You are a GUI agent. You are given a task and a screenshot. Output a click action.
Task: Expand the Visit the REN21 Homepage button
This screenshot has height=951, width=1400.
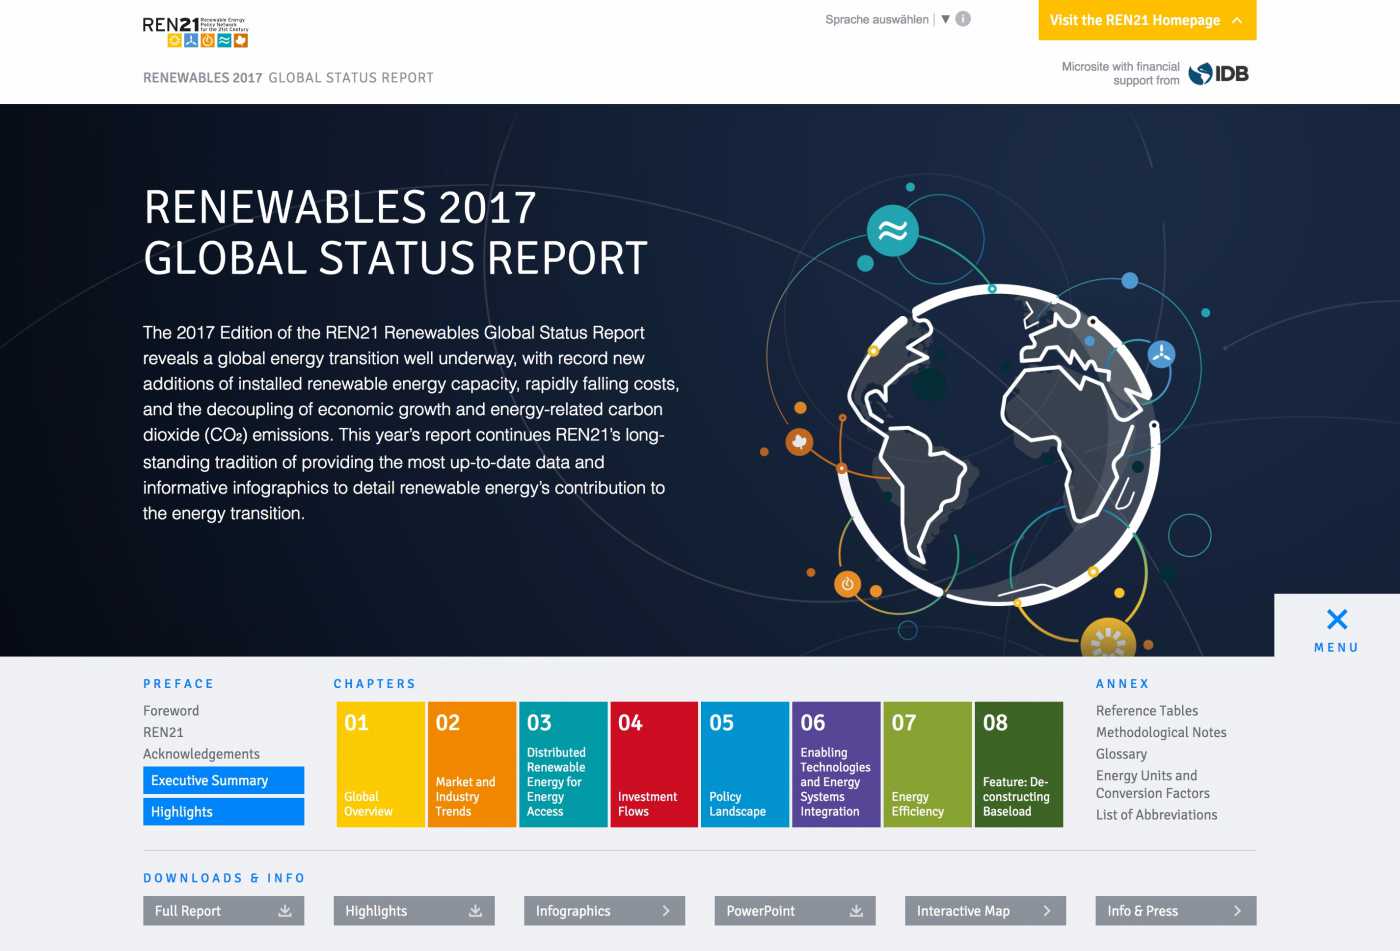[1147, 20]
